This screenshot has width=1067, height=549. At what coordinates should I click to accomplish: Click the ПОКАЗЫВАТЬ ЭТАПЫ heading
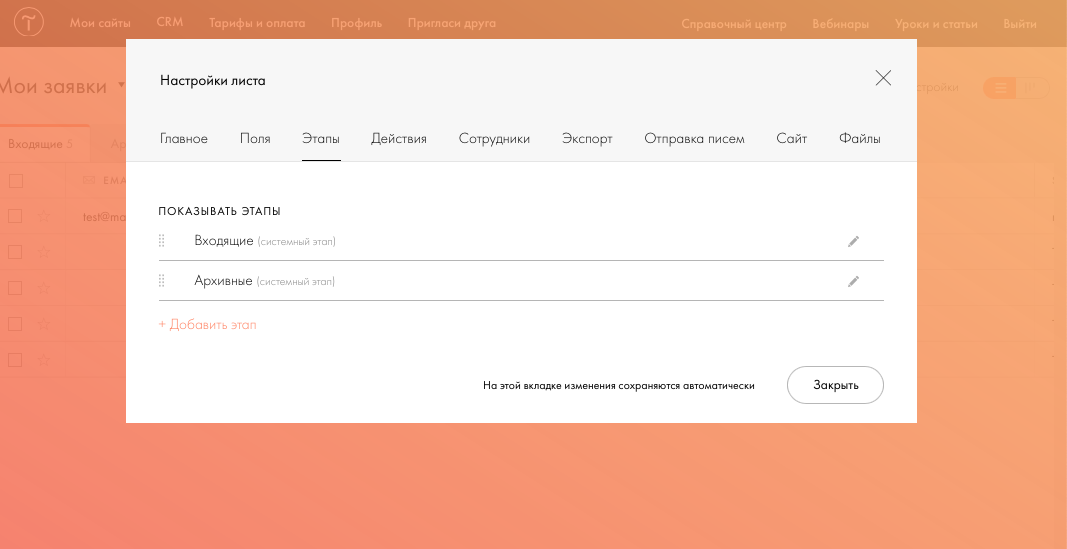point(220,212)
